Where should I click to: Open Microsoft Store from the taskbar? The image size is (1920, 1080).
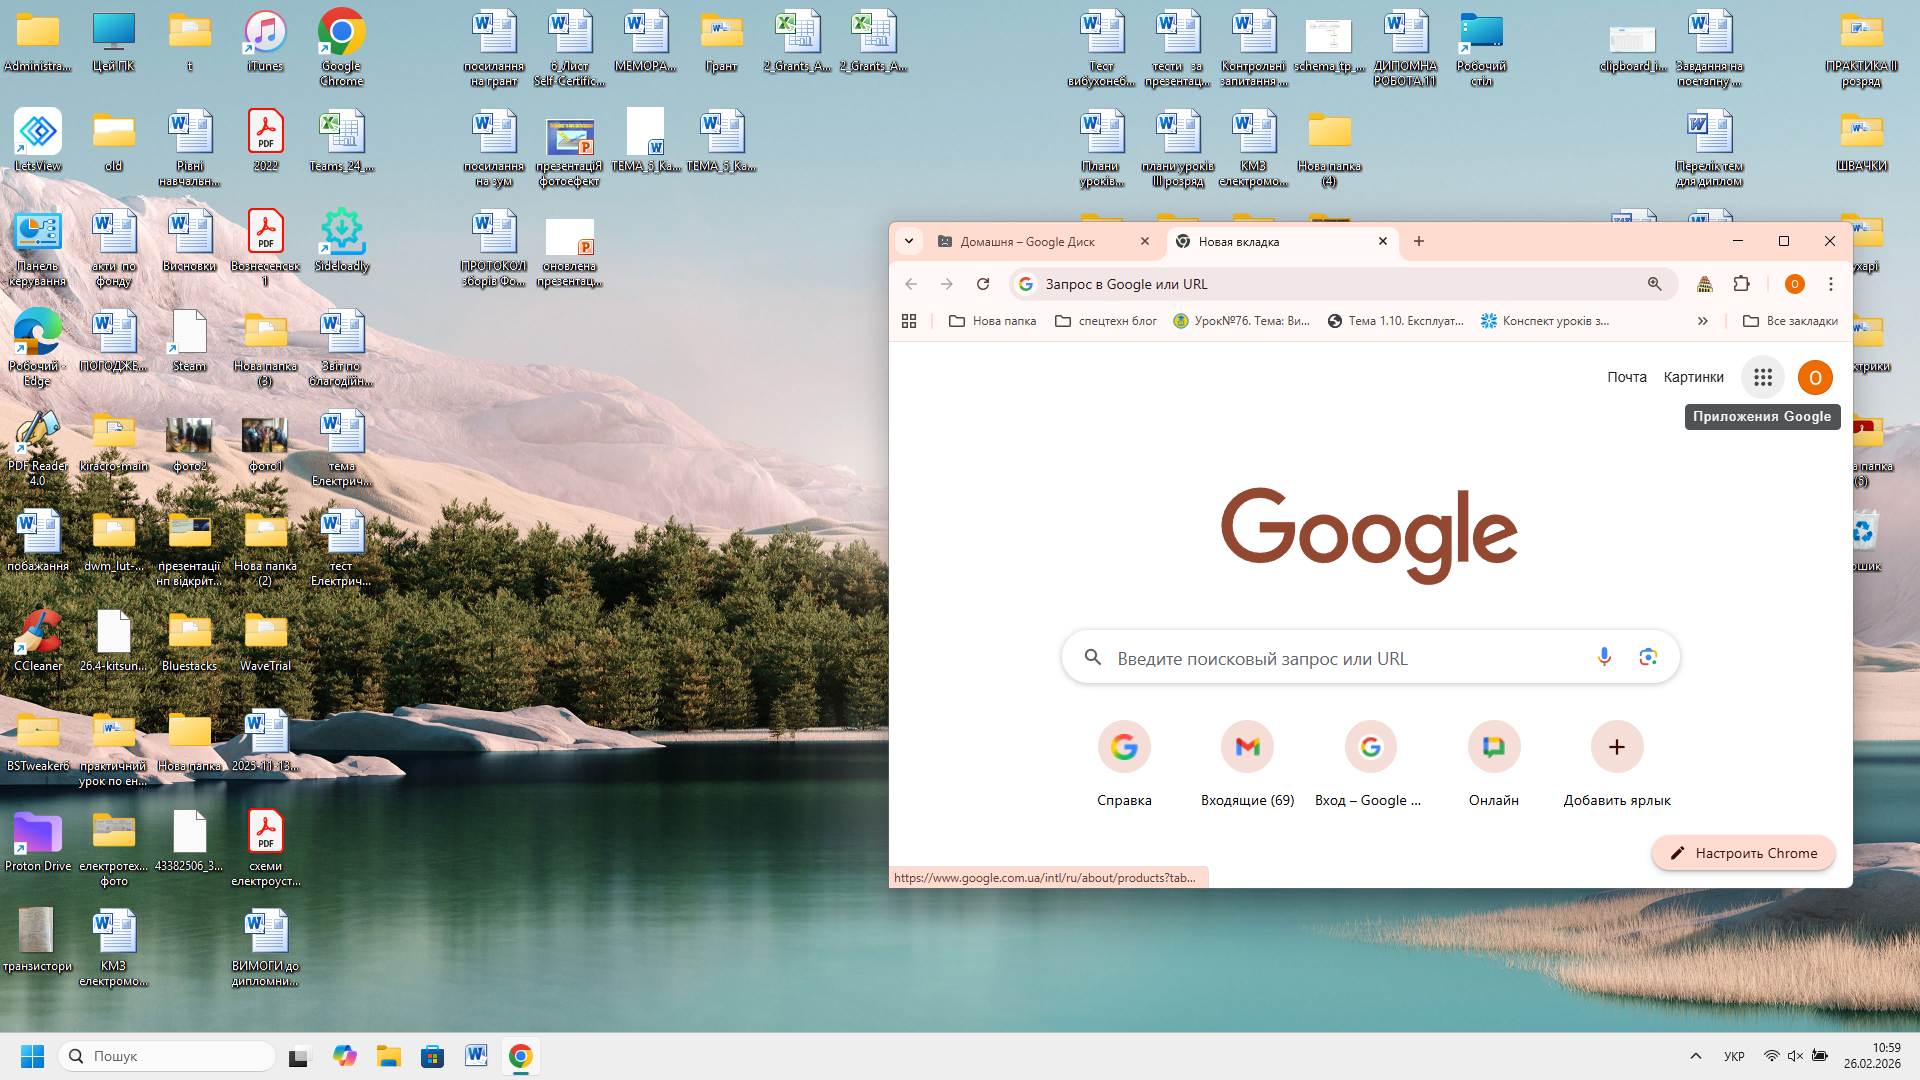(432, 1056)
